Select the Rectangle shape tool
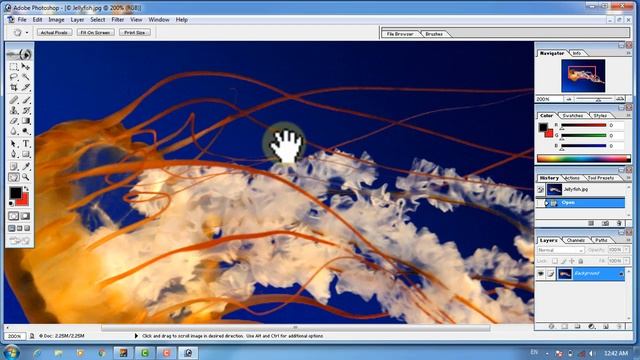Viewport: 640px width, 360px height. tap(26, 154)
